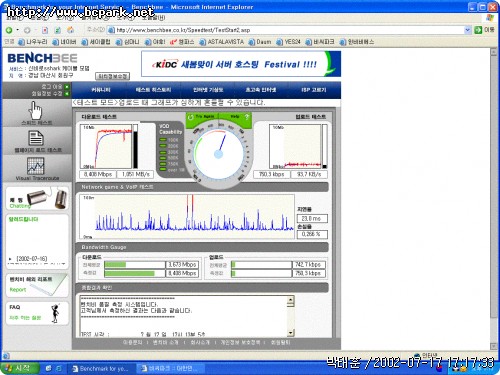
Task: Click the Windows Start button
Action: click(x=19, y=368)
